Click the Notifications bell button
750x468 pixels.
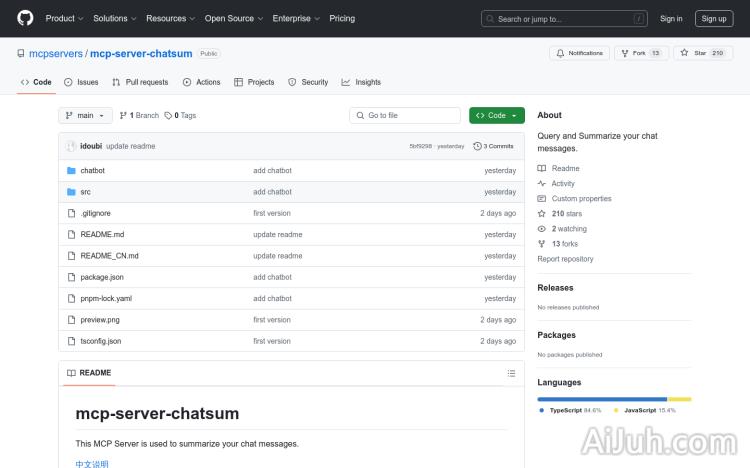tap(580, 53)
